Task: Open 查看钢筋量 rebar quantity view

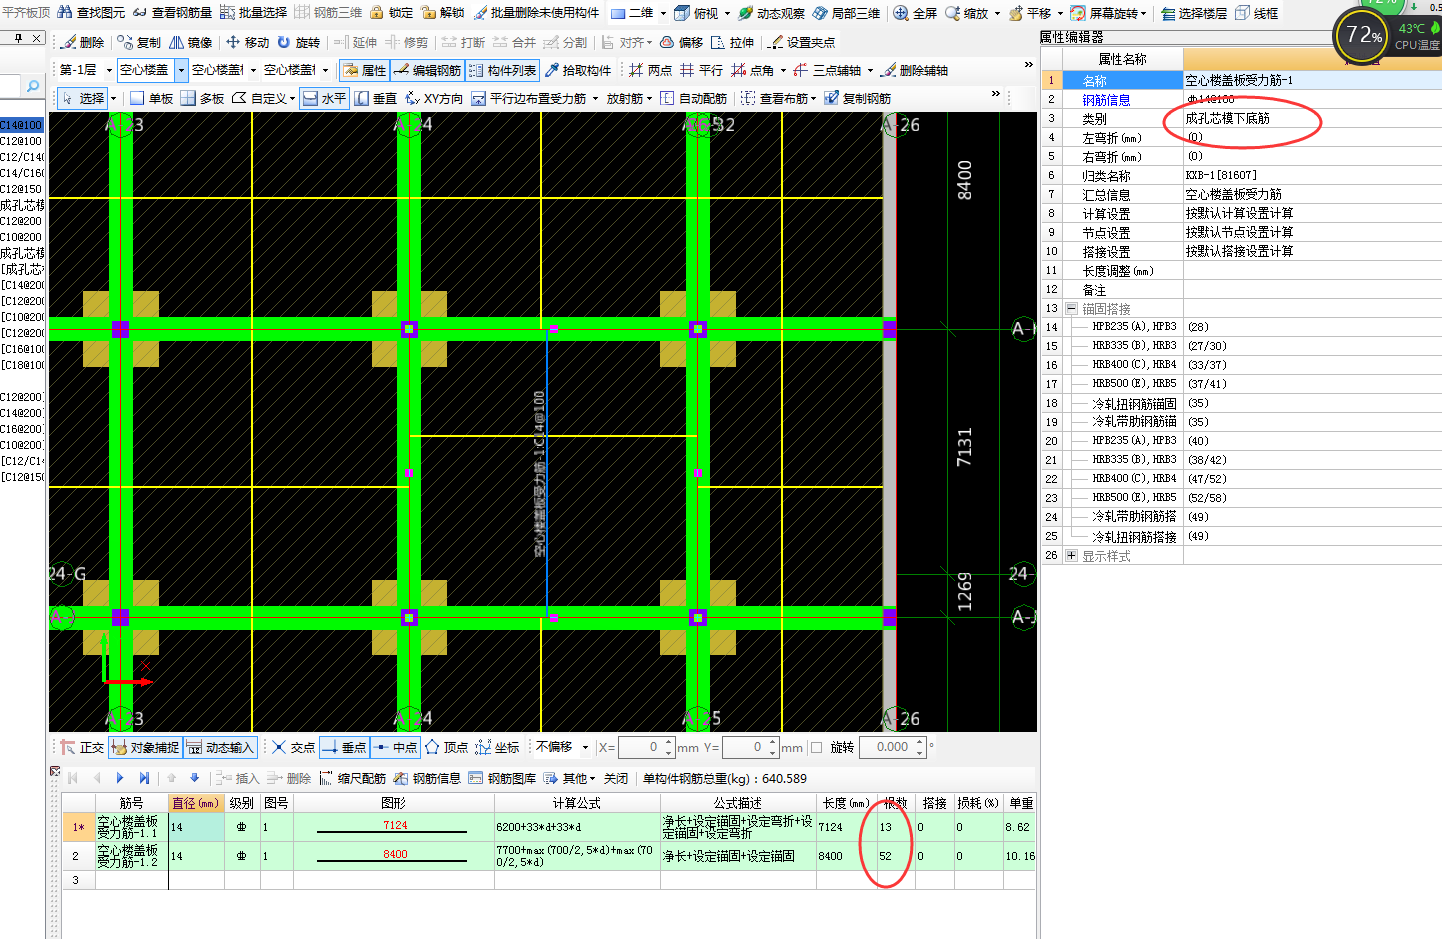Action: 172,13
